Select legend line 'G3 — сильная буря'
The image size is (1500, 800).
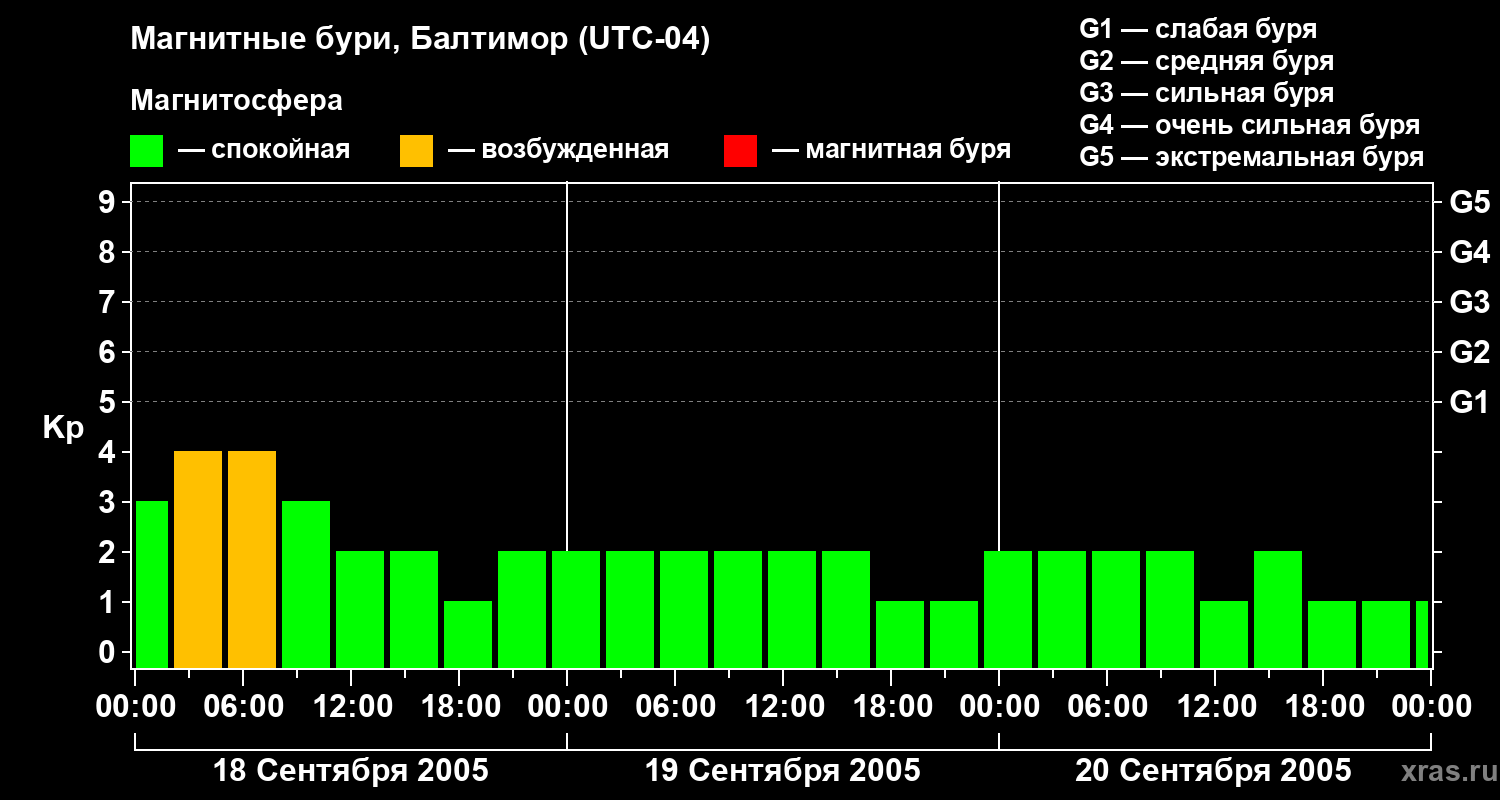pyautogui.click(x=1207, y=93)
